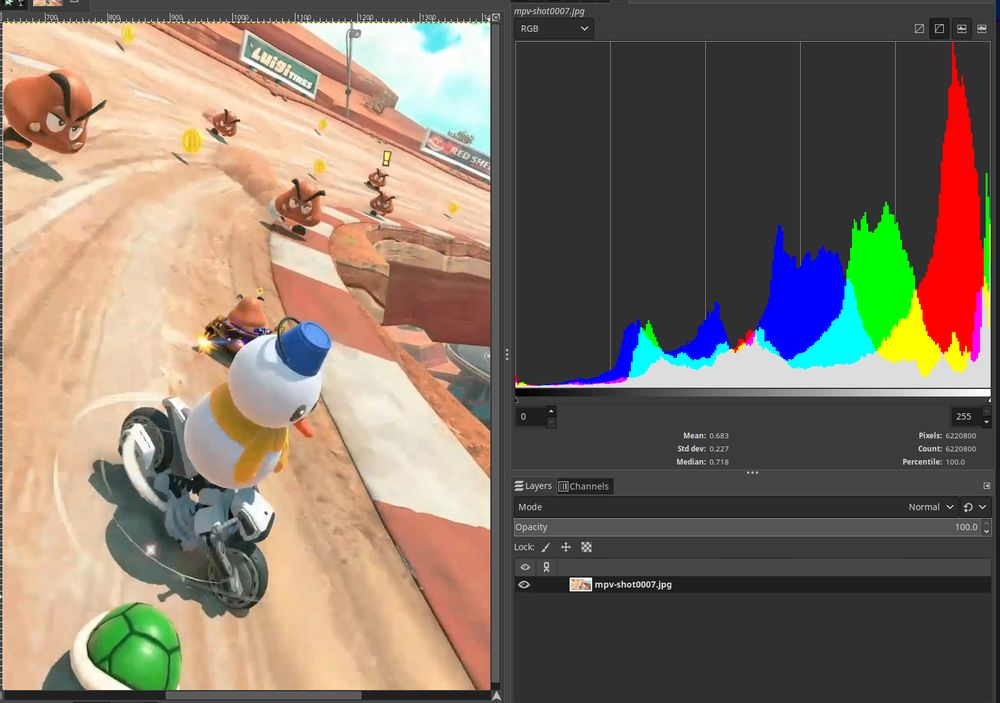Select the layer name mpv-shot0007.jpg
1000x703 pixels.
point(633,584)
